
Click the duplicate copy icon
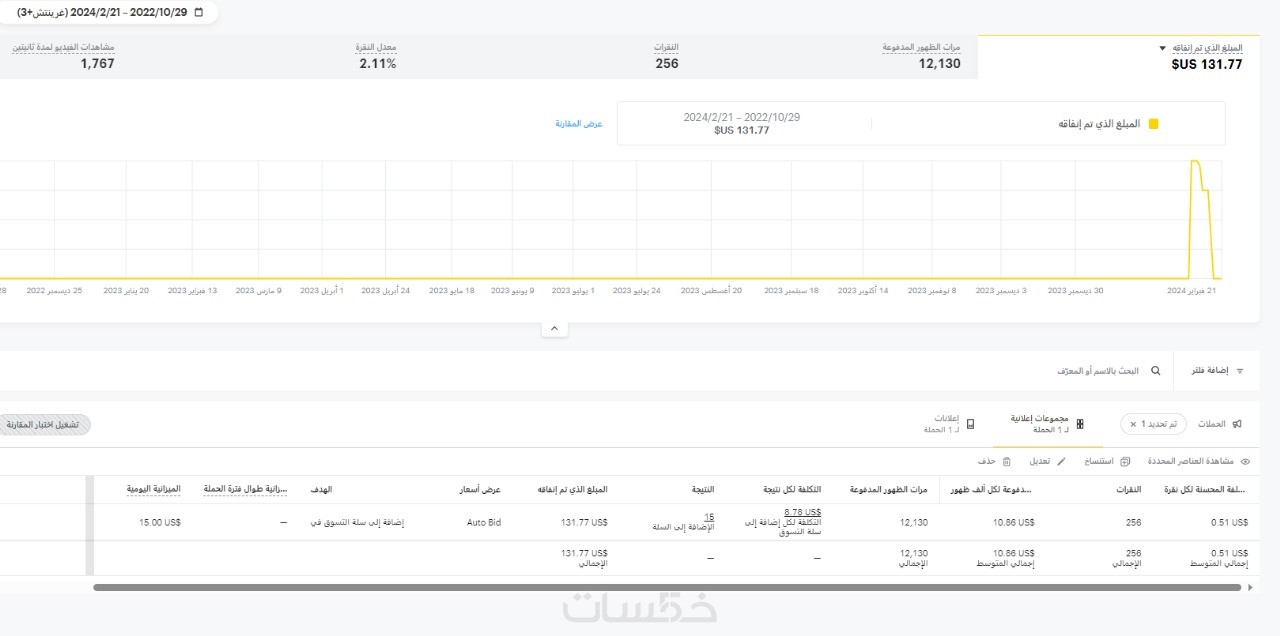(1125, 462)
